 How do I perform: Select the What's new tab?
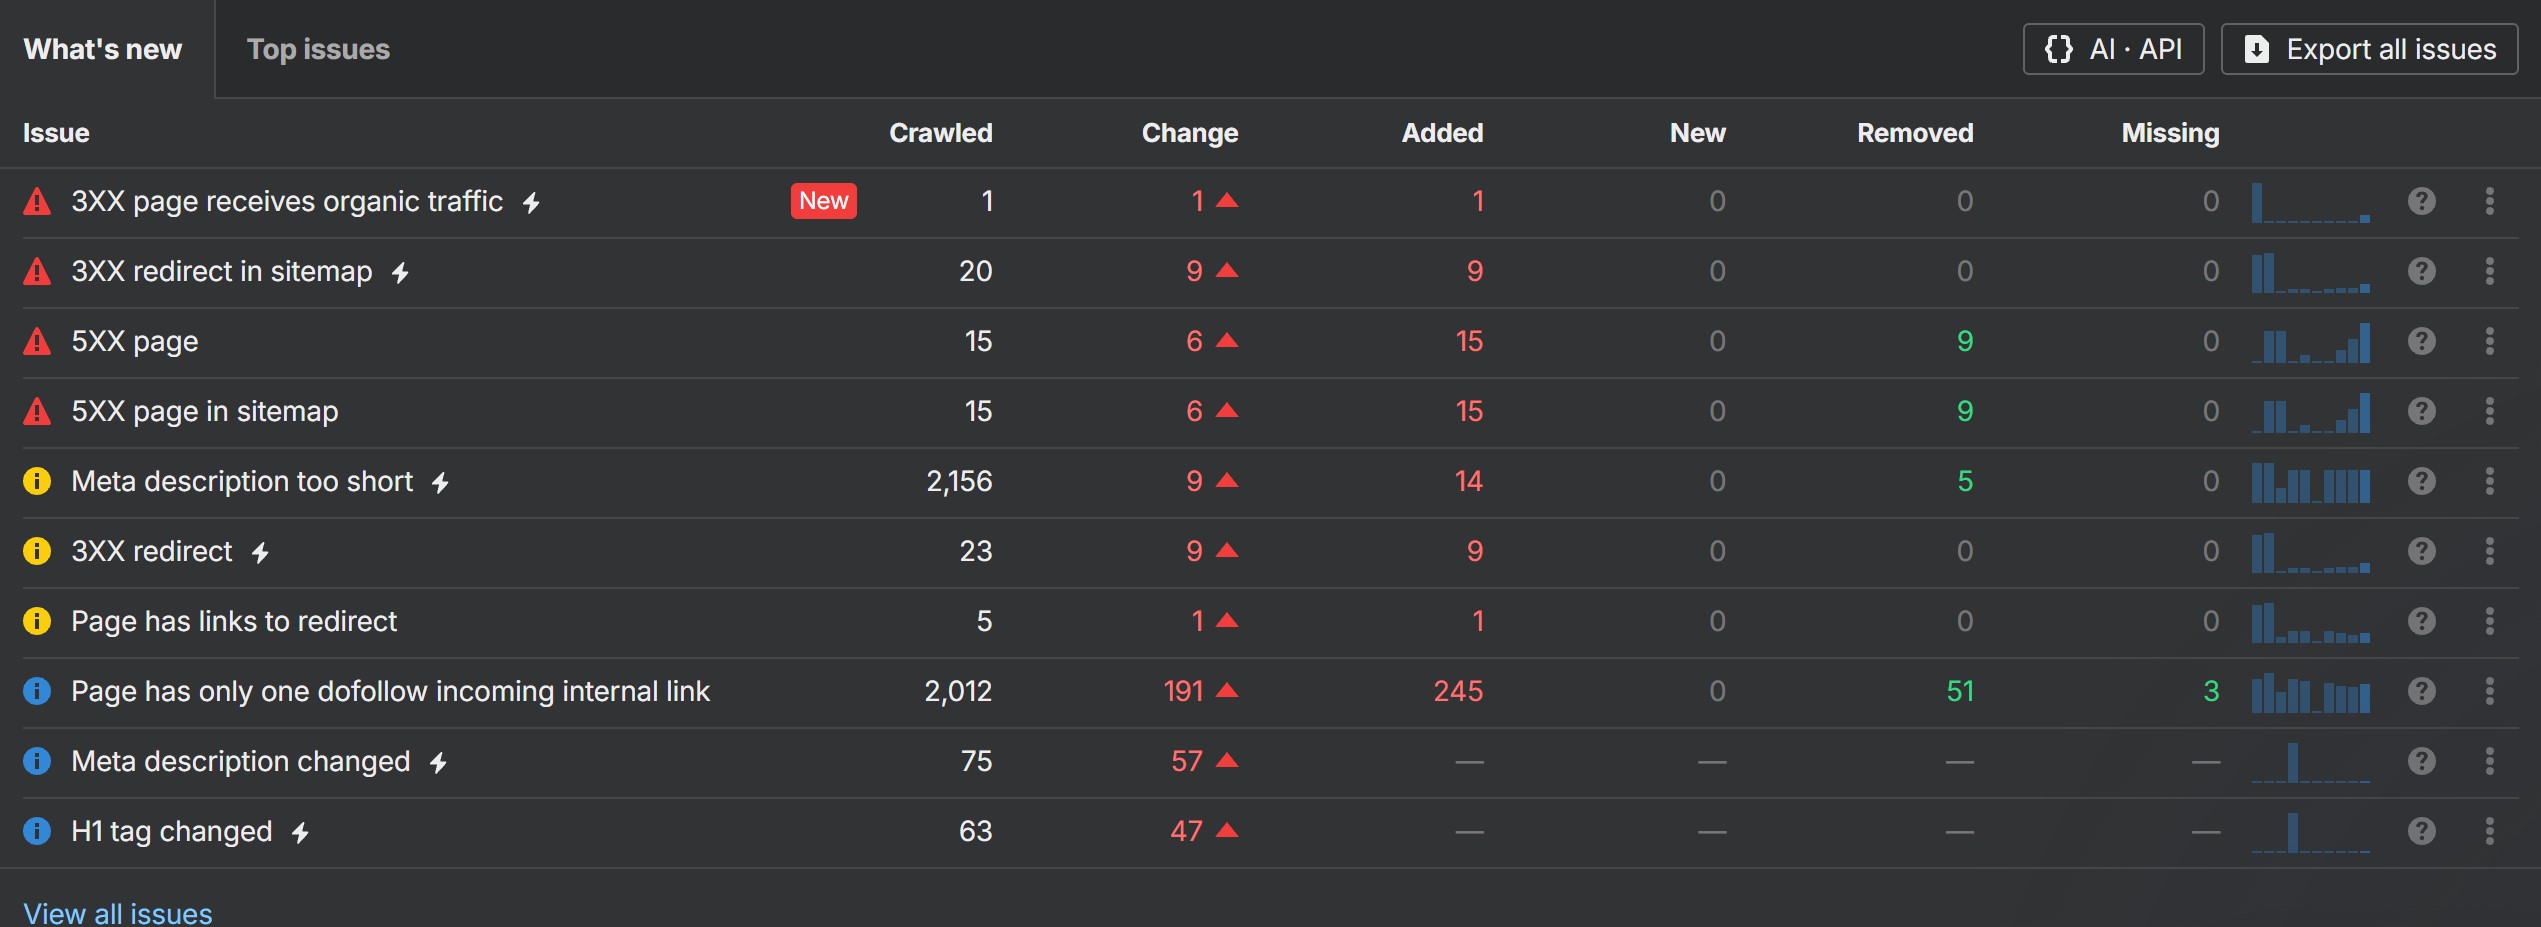pyautogui.click(x=103, y=49)
